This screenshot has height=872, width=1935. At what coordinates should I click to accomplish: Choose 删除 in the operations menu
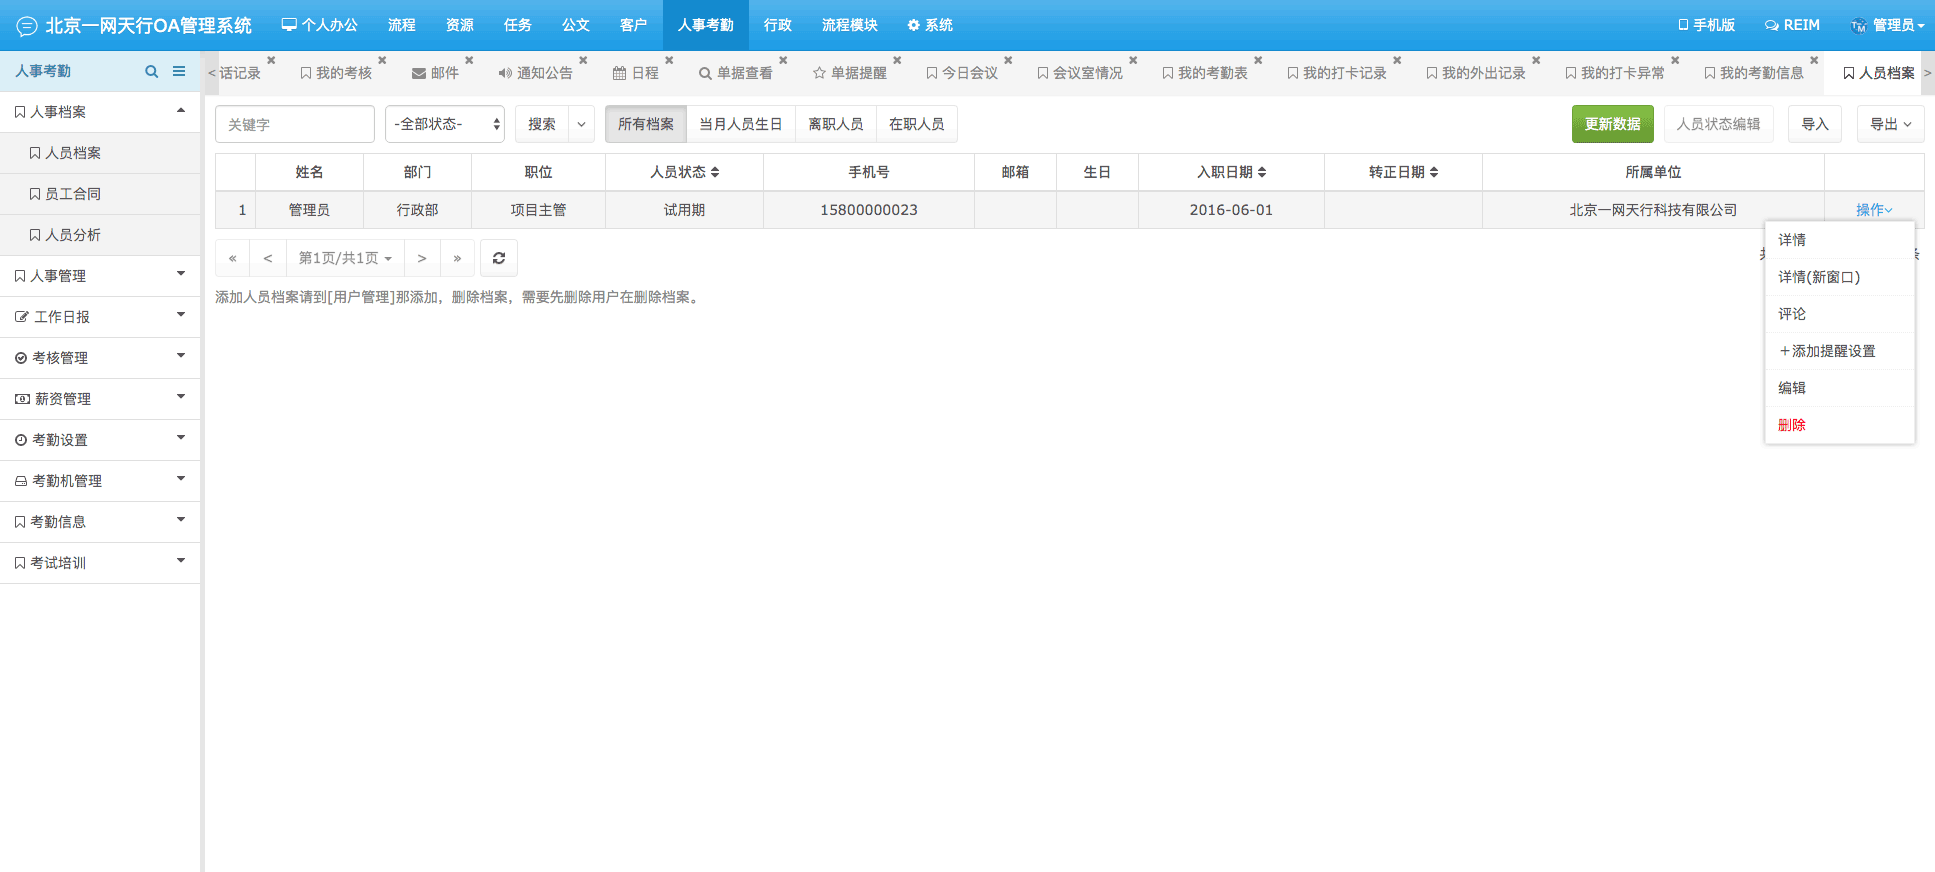[1792, 425]
